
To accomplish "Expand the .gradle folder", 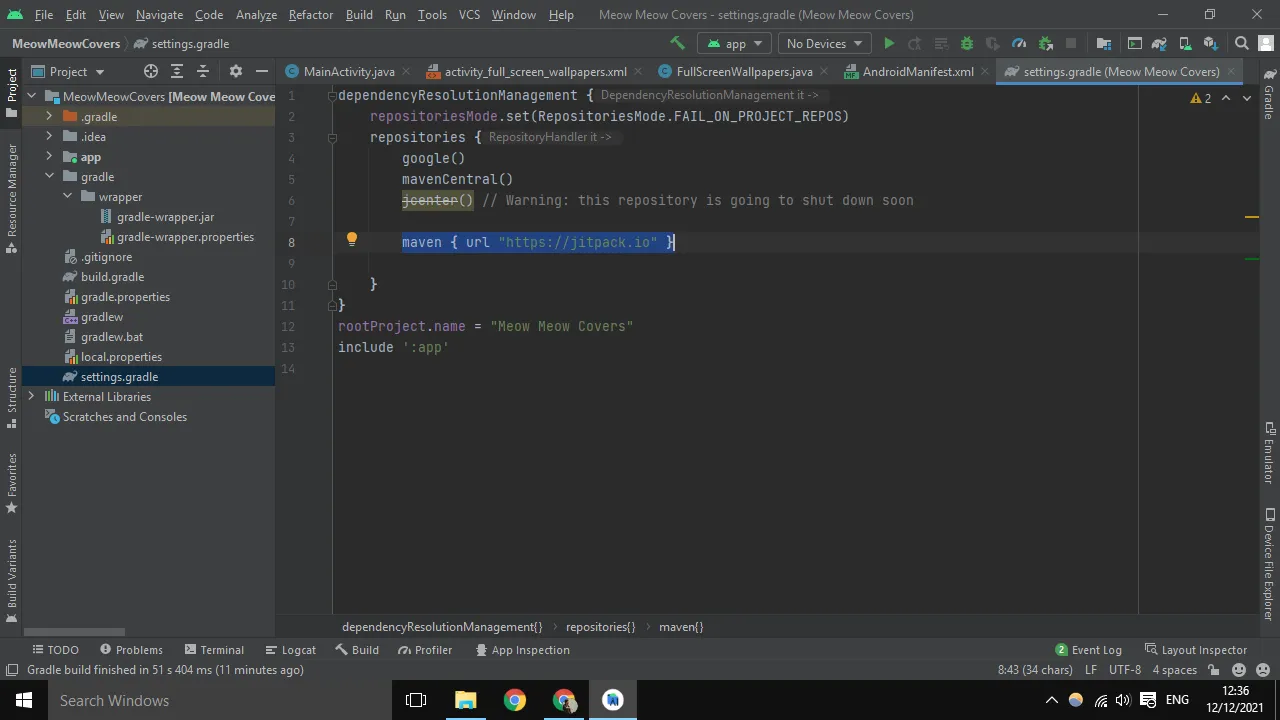I will pyautogui.click(x=49, y=116).
